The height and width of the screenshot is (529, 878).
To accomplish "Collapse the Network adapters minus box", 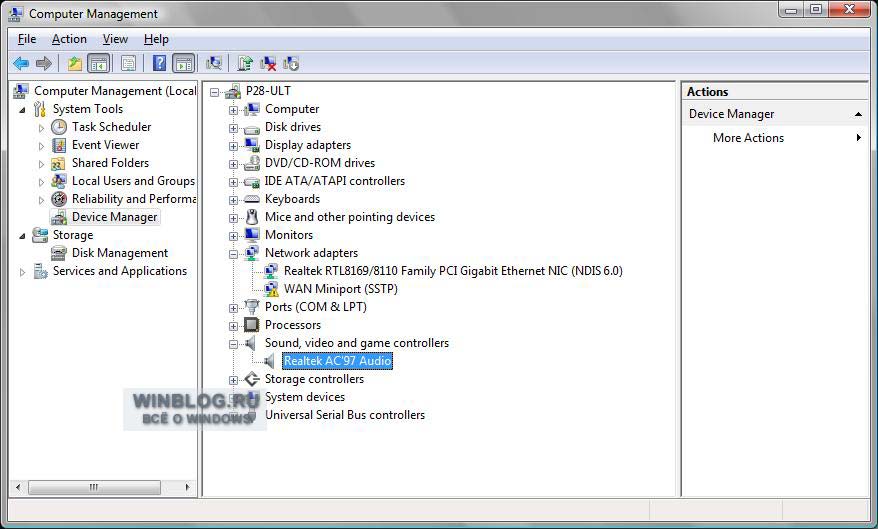I will click(233, 254).
